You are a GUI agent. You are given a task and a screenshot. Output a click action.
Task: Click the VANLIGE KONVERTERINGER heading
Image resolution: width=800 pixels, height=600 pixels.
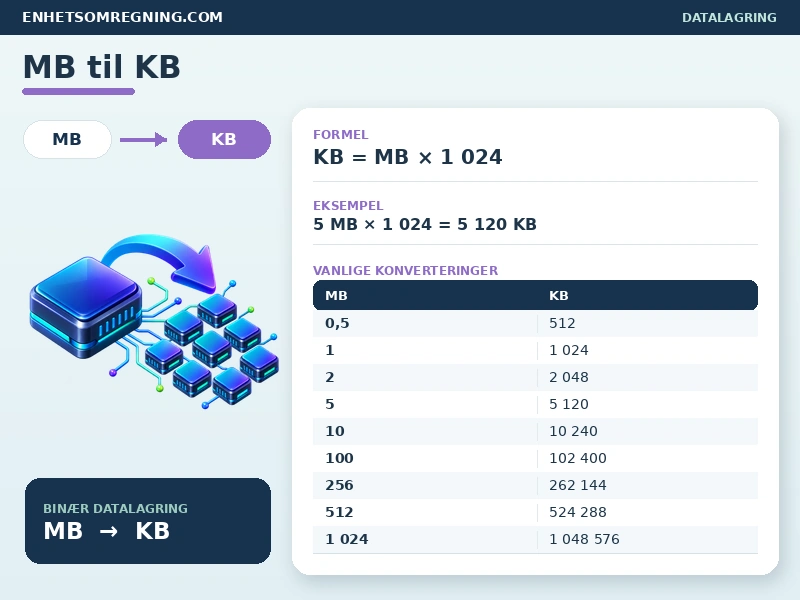pyautogui.click(x=405, y=270)
